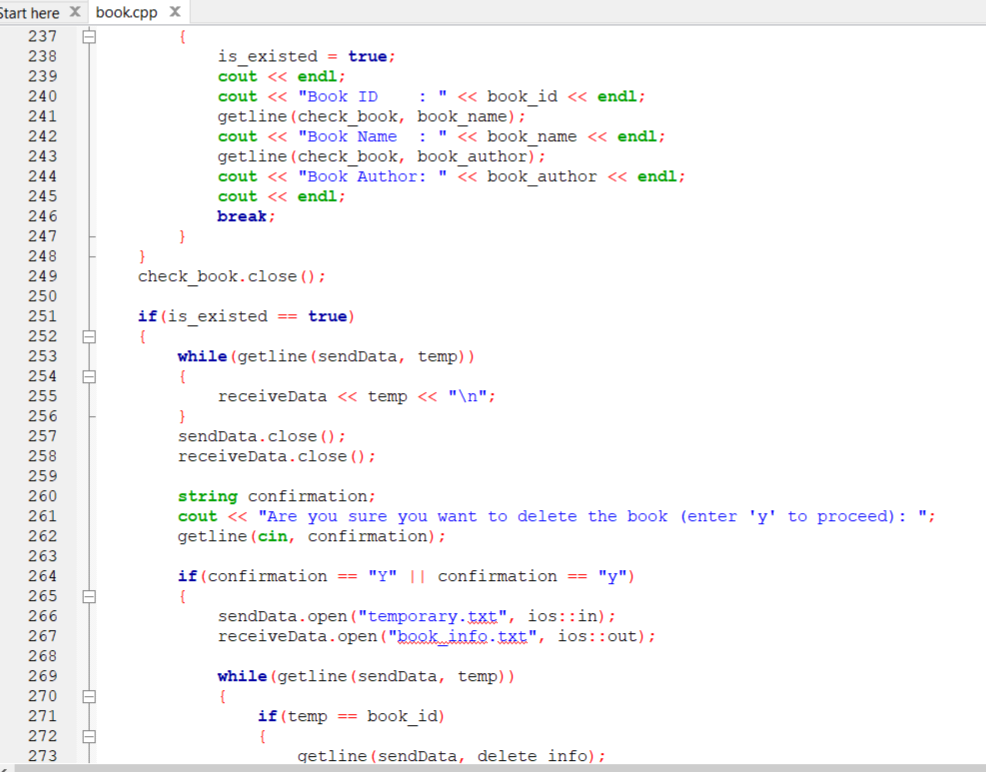The image size is (986, 772).
Task: Collapse the confirmation if block at line 264
Action: tap(88, 596)
